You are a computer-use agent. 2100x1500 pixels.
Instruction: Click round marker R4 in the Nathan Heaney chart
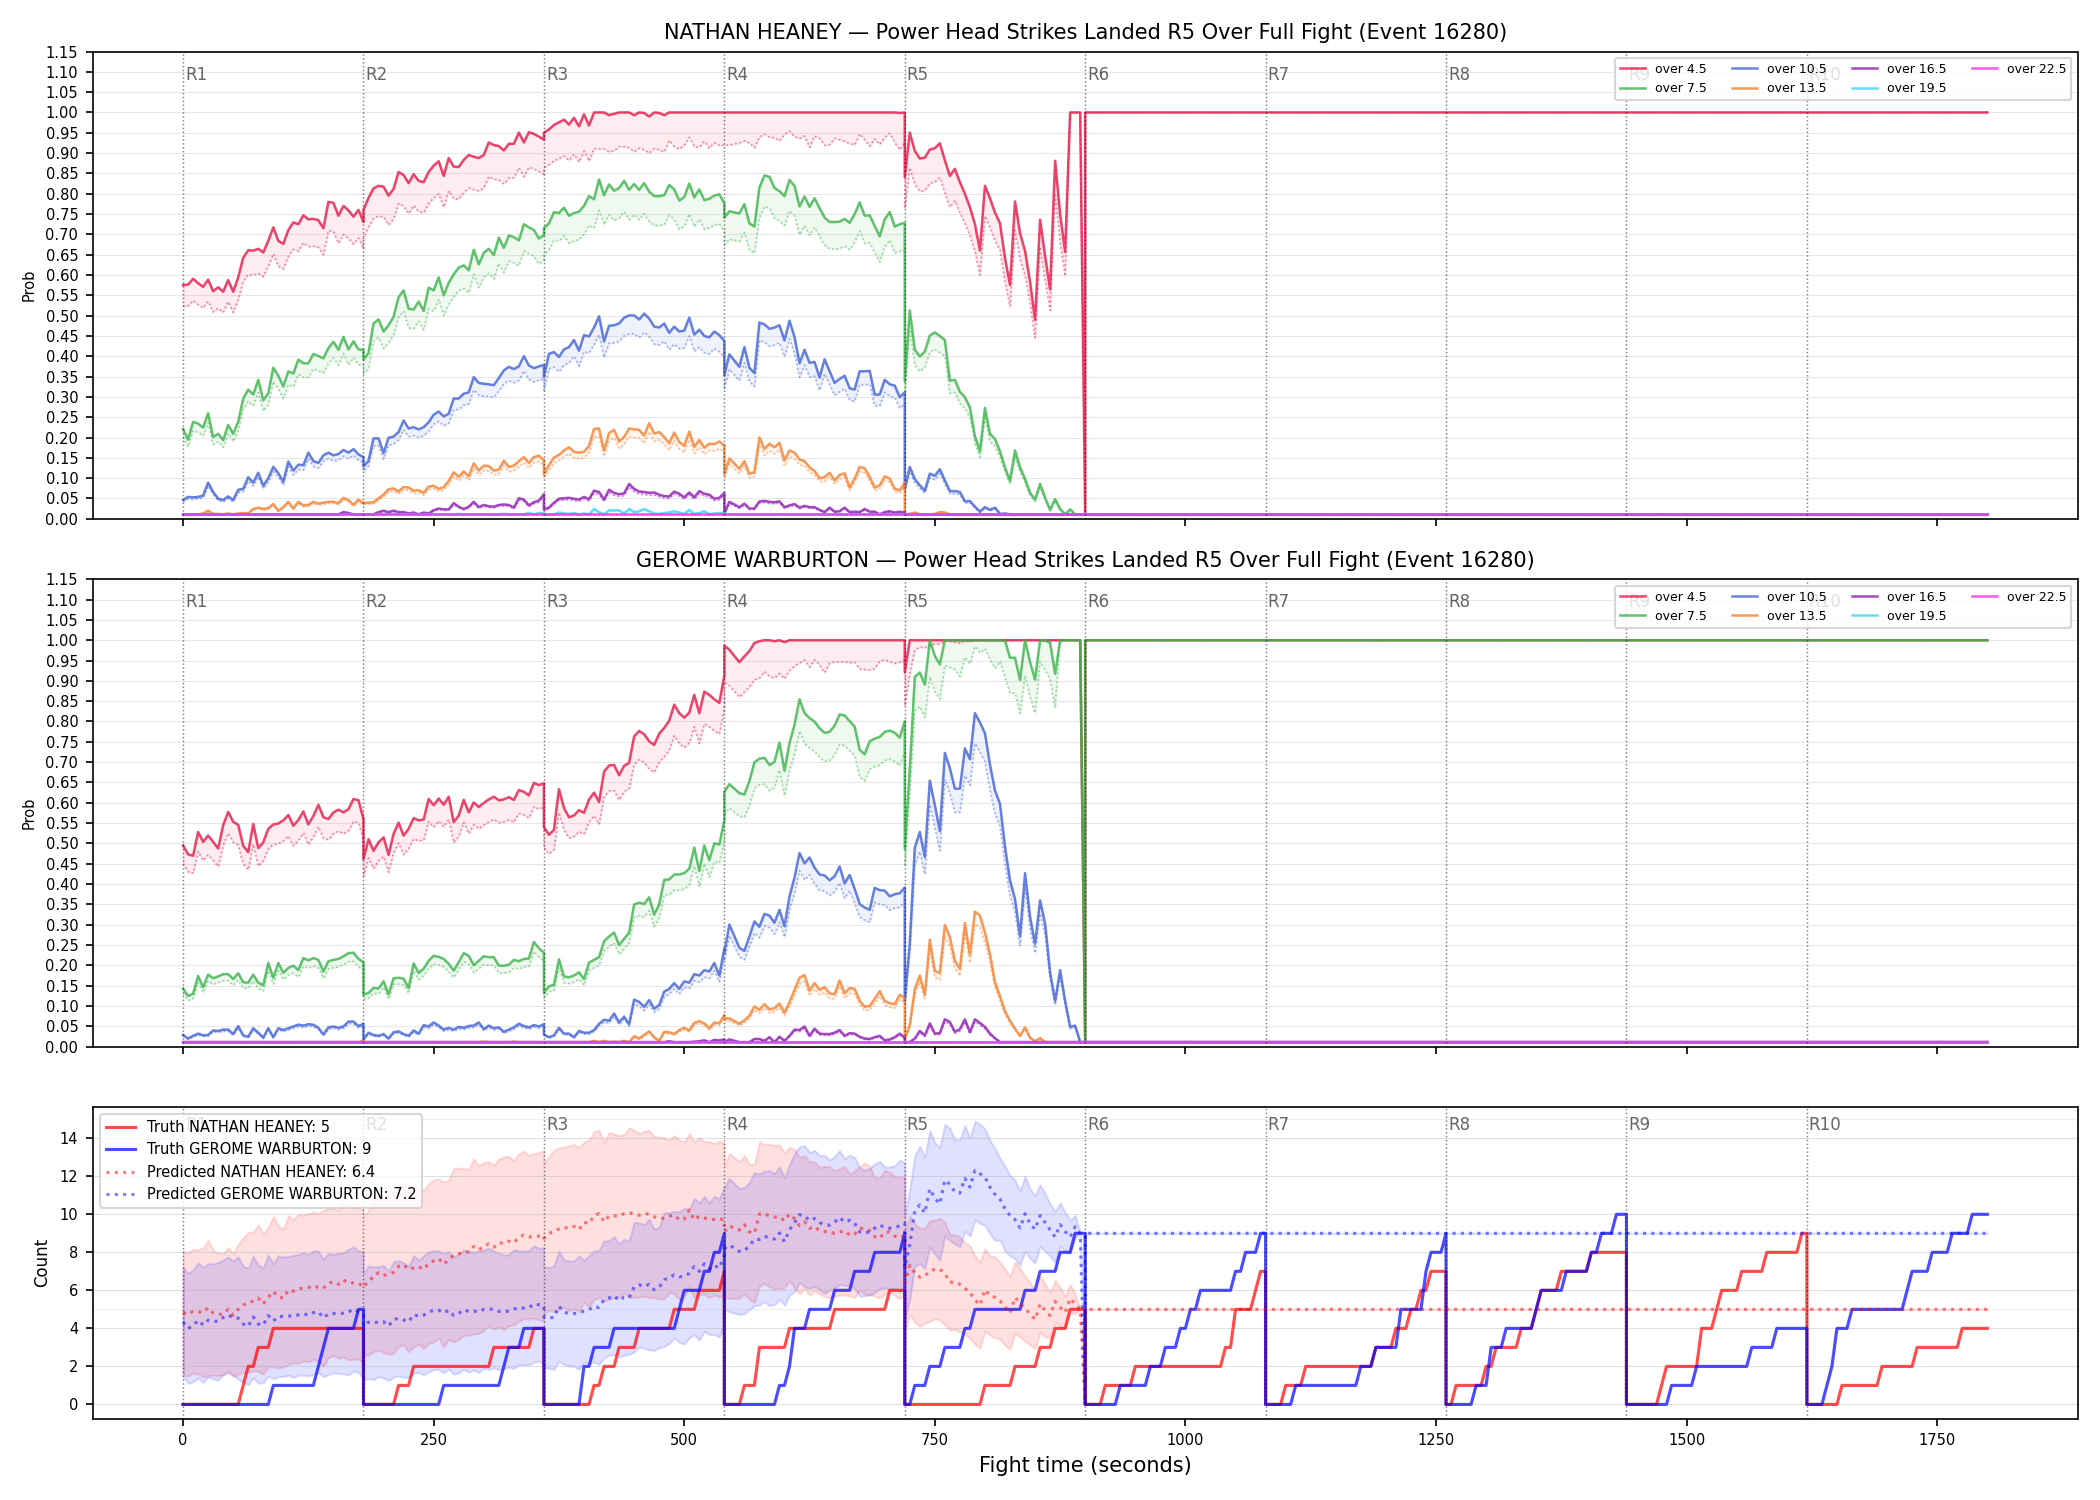click(737, 74)
